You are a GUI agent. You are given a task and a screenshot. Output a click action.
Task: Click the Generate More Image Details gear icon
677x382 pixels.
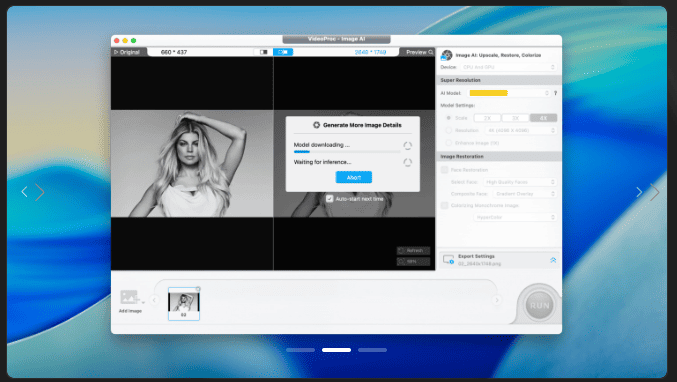click(x=316, y=125)
